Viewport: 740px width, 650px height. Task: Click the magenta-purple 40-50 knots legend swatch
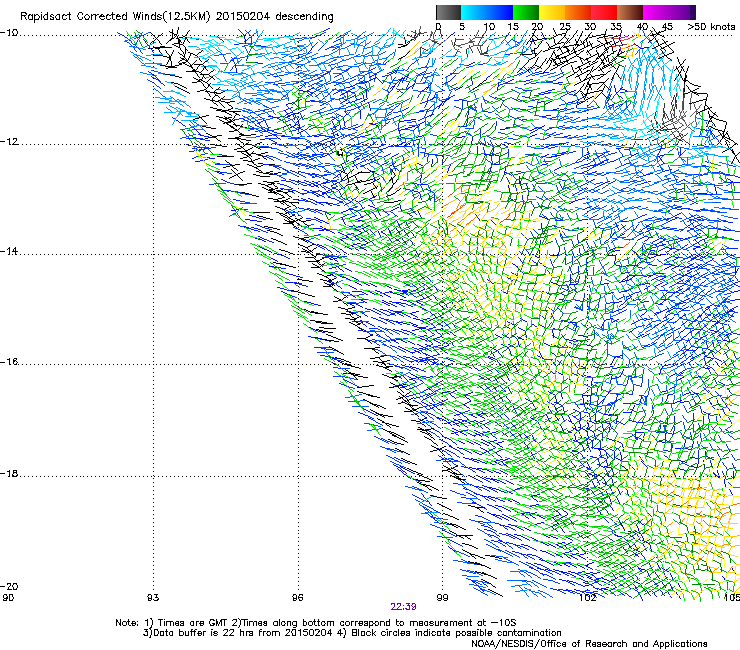click(x=669, y=12)
